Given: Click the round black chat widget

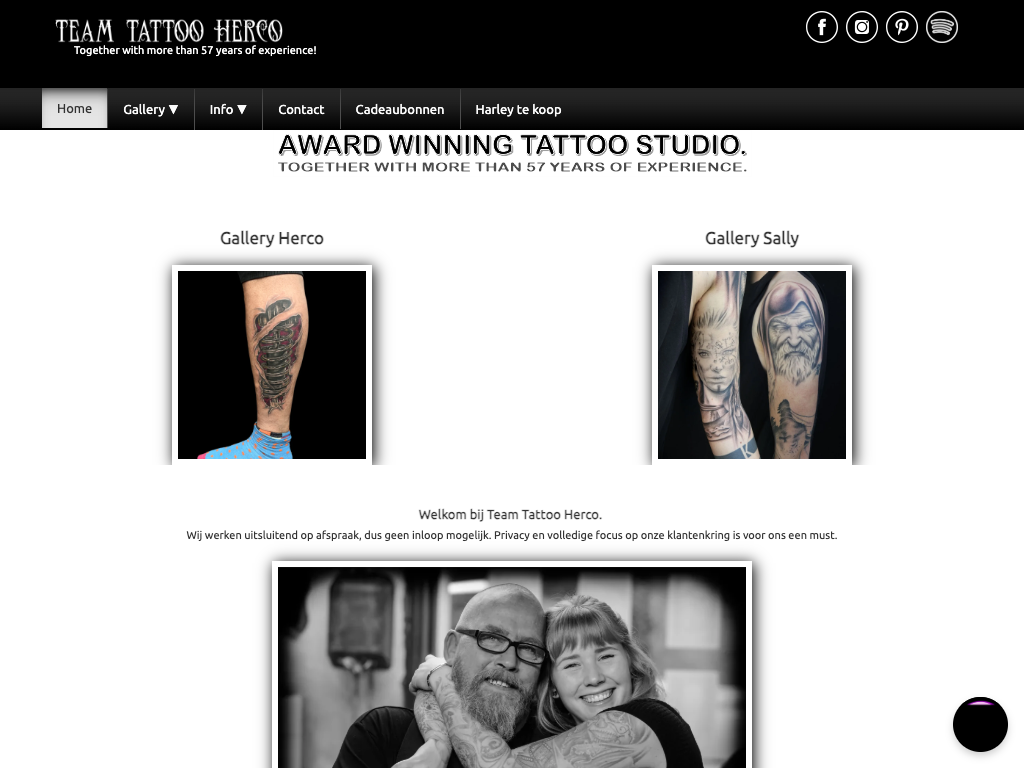Looking at the screenshot, I should [980, 724].
